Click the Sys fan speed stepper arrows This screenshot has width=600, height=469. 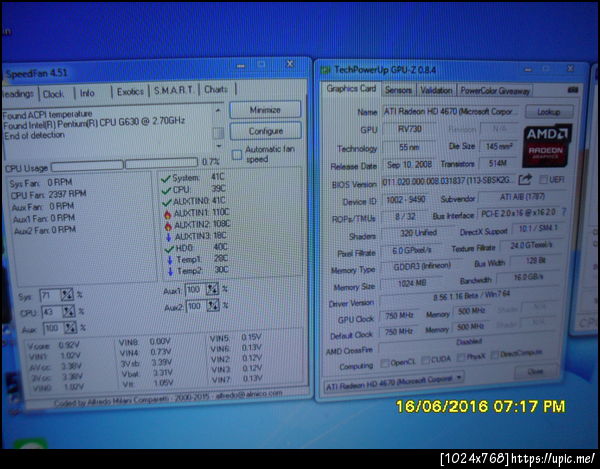tap(67, 295)
